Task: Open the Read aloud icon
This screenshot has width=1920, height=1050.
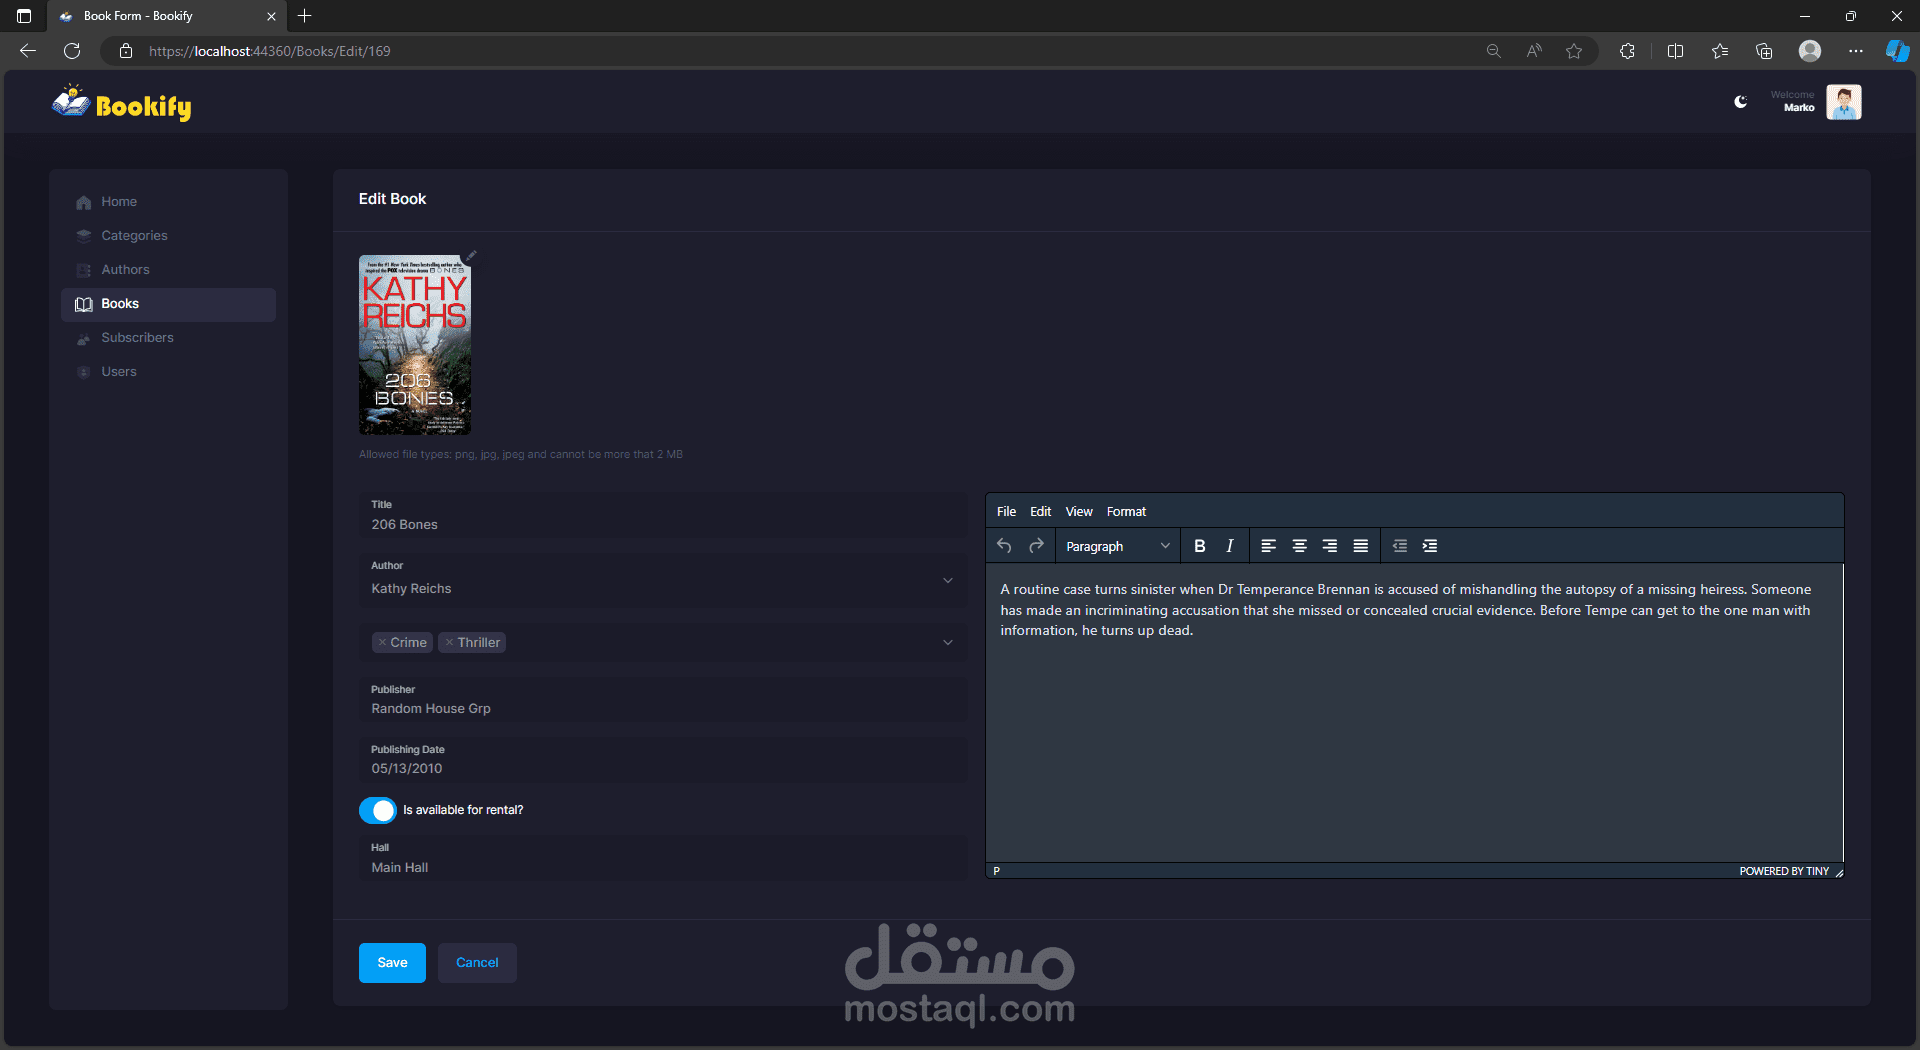Action: click(1534, 51)
